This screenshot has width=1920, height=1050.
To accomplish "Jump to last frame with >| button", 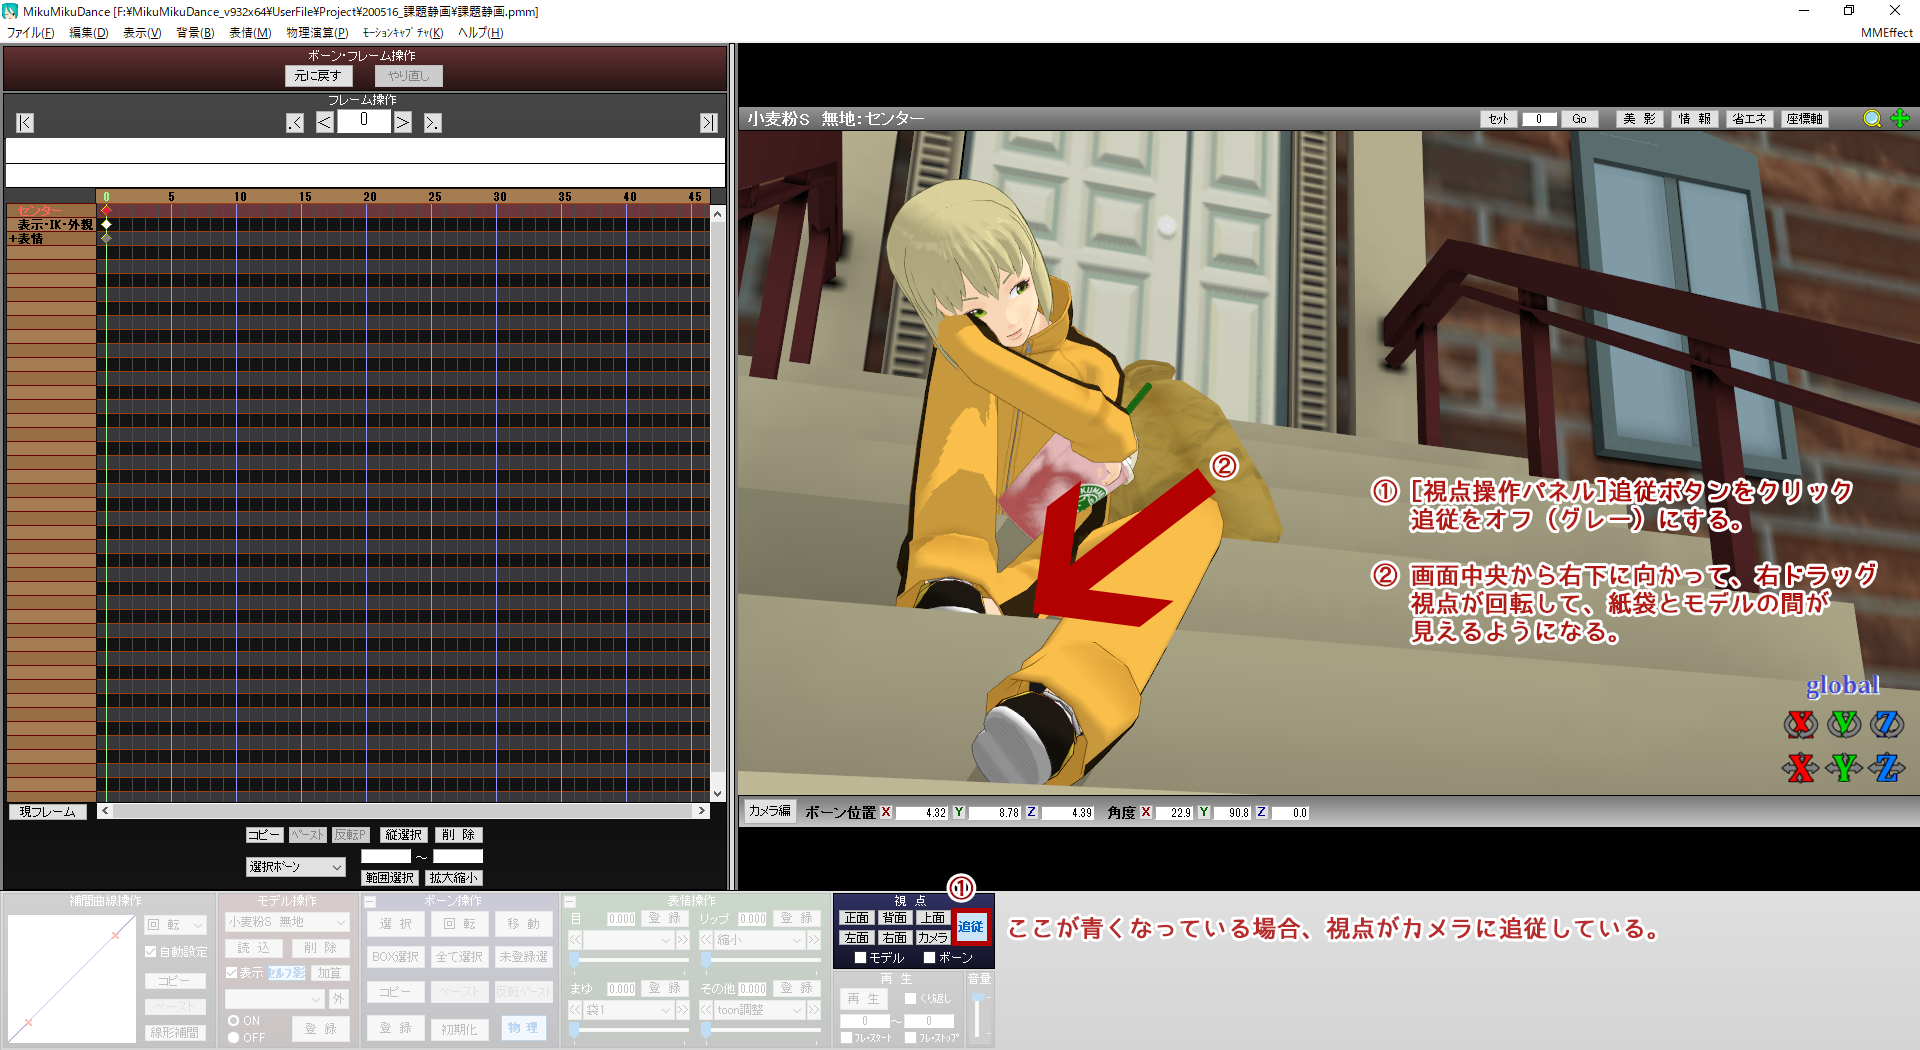I will coord(708,123).
